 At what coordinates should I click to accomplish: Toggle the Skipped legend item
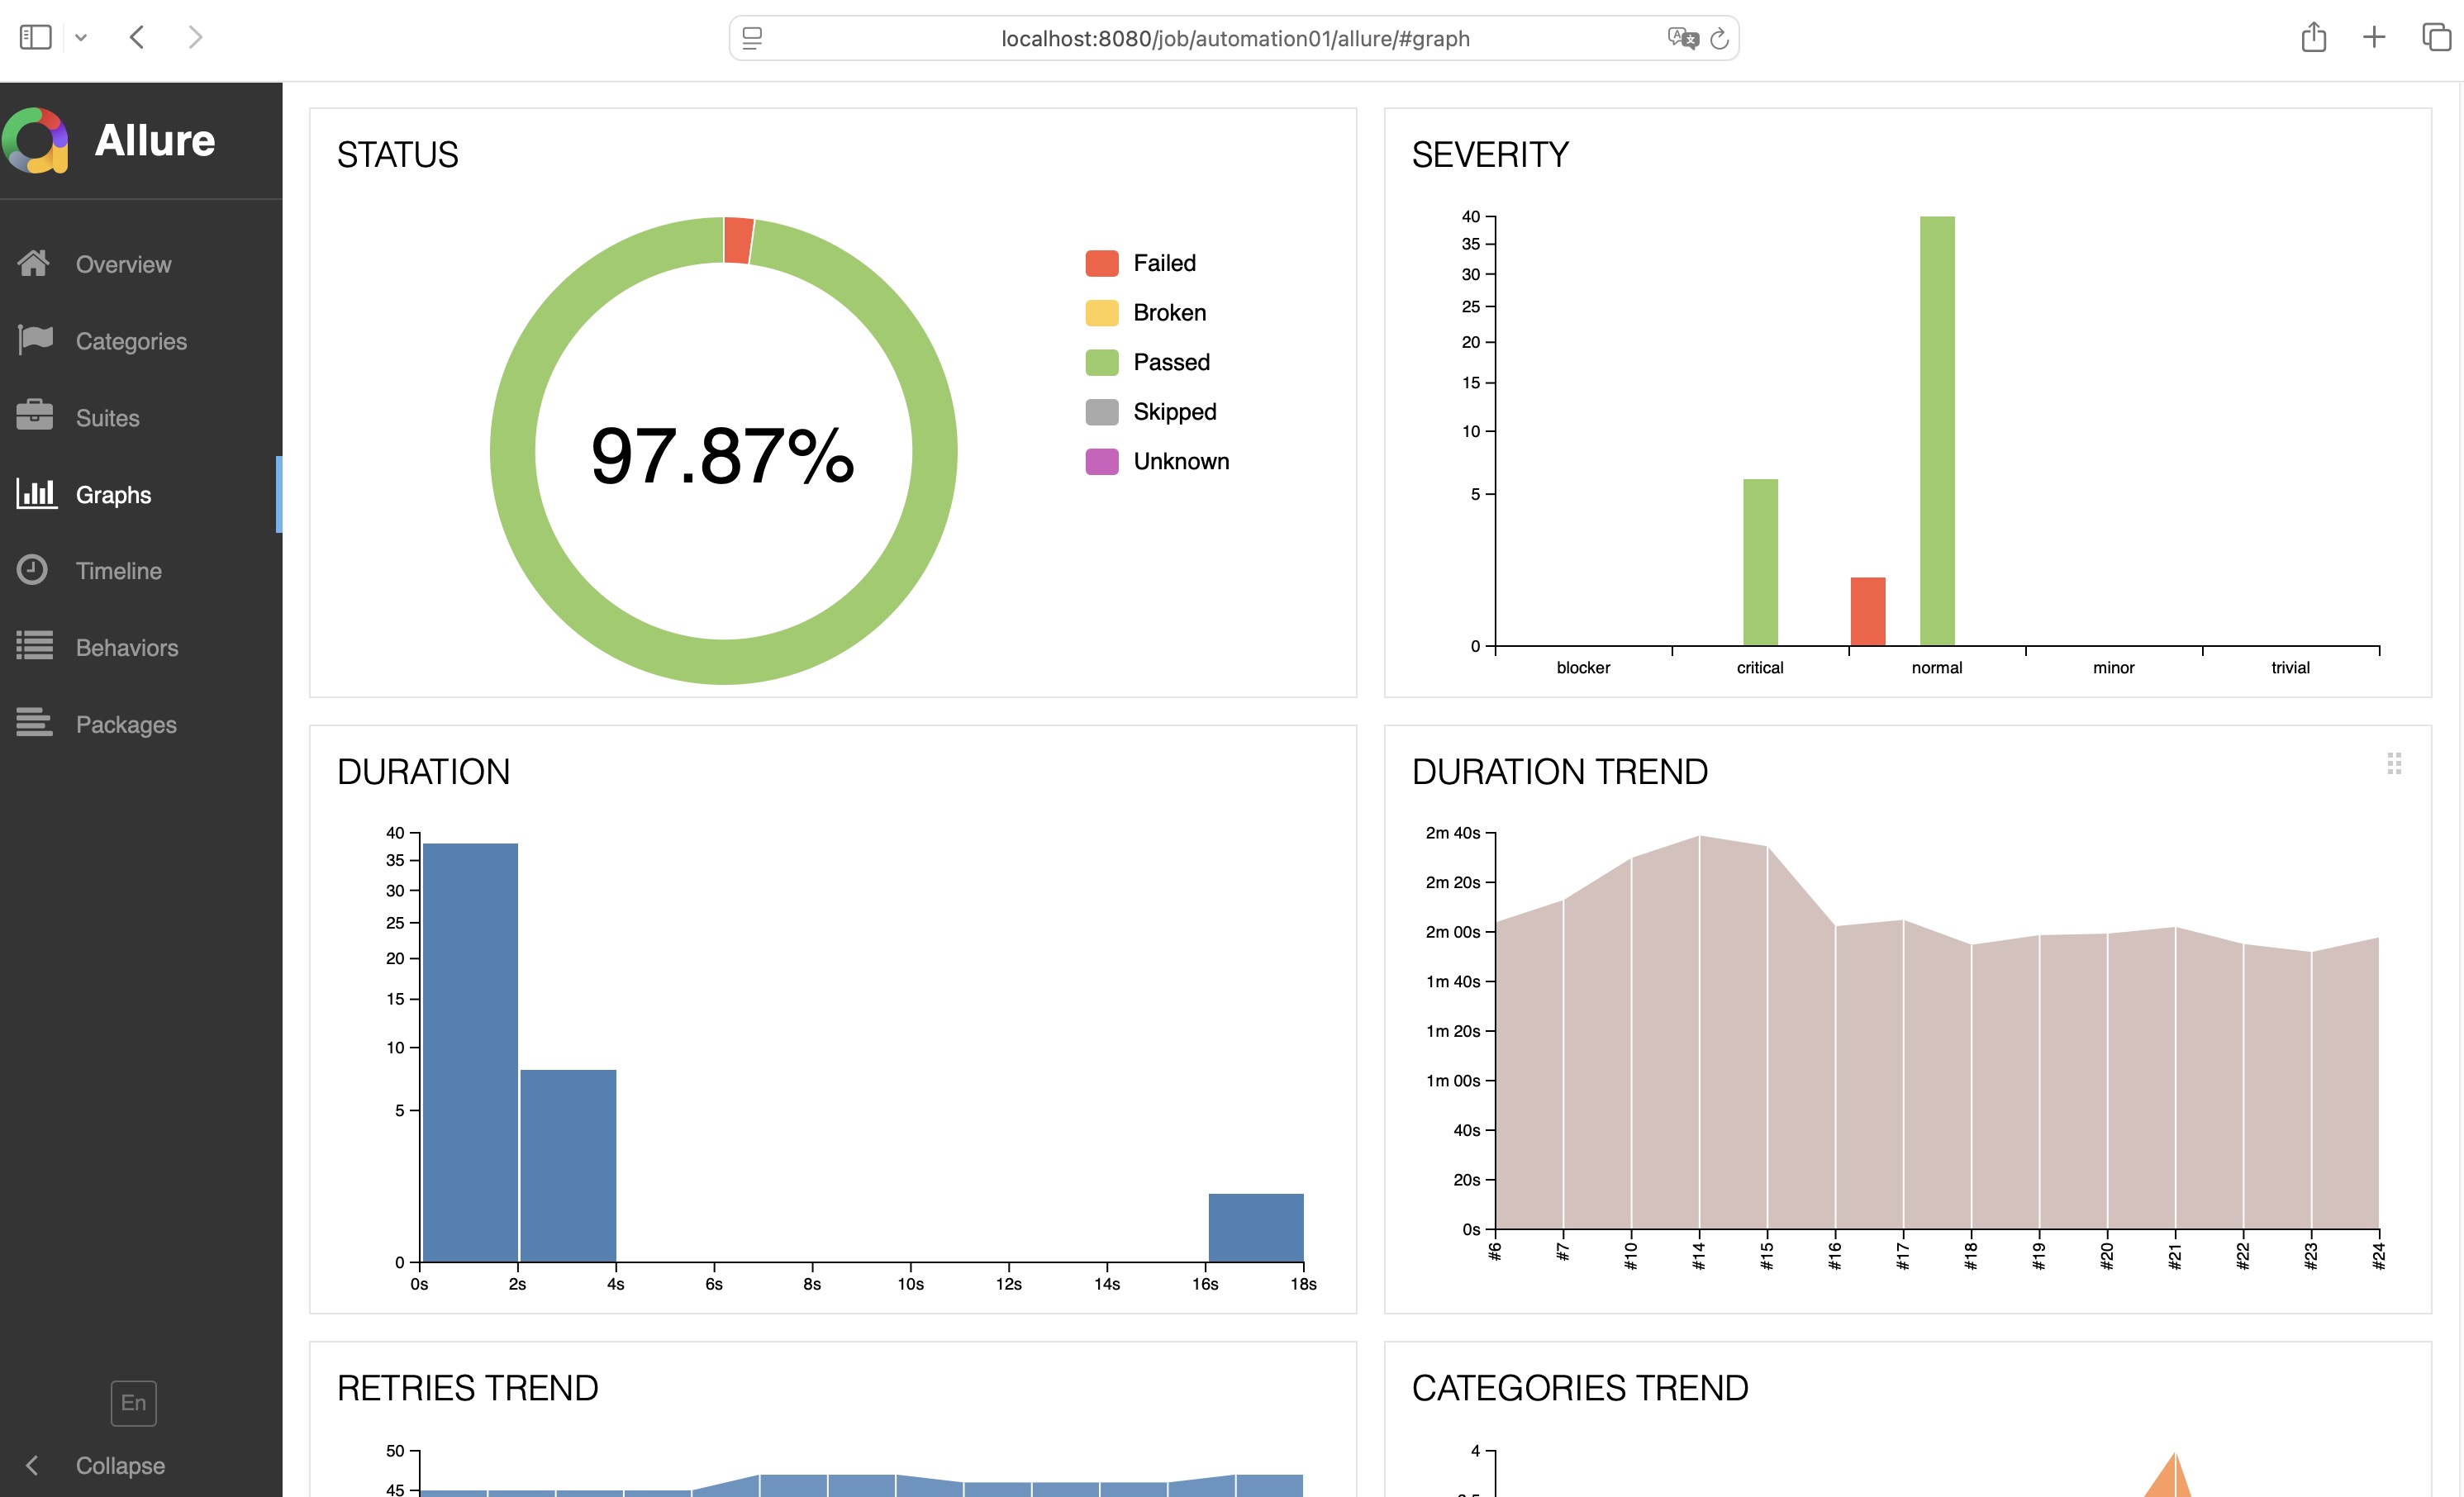coord(1173,412)
